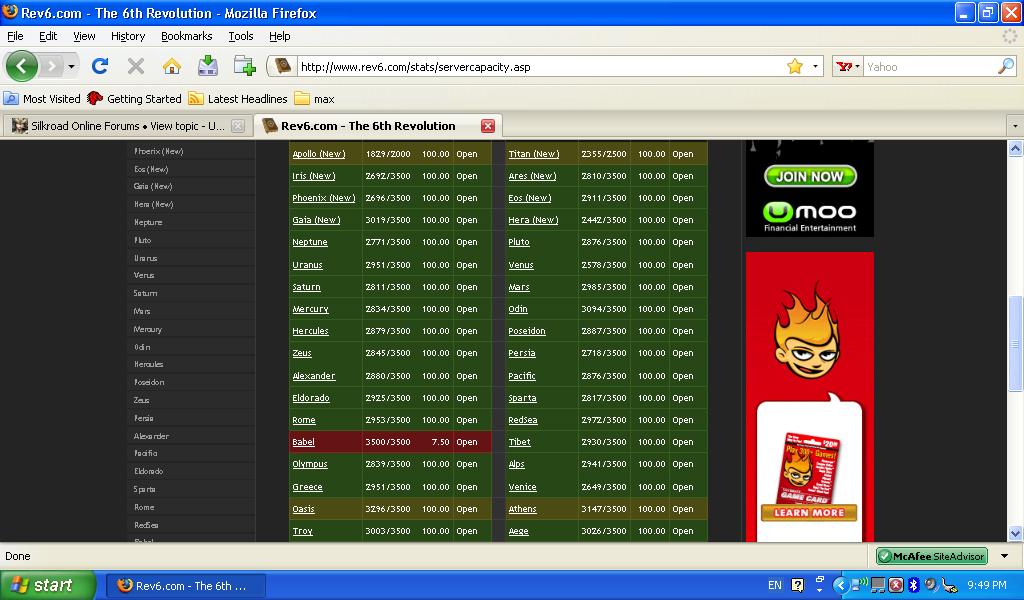Click the New Tab toolbar icon
Viewport: 1024px width, 600px height.
pyautogui.click(x=244, y=66)
